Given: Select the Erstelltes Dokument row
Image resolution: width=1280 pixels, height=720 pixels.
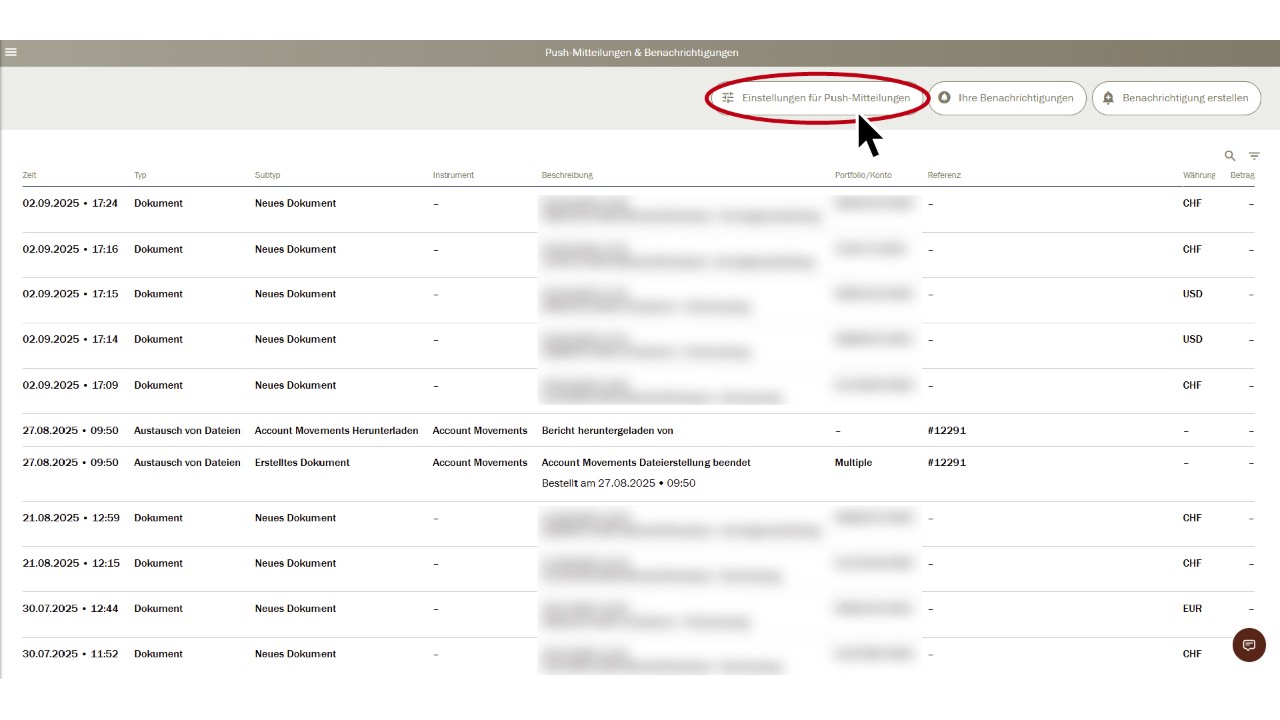Looking at the screenshot, I should pyautogui.click(x=302, y=463).
